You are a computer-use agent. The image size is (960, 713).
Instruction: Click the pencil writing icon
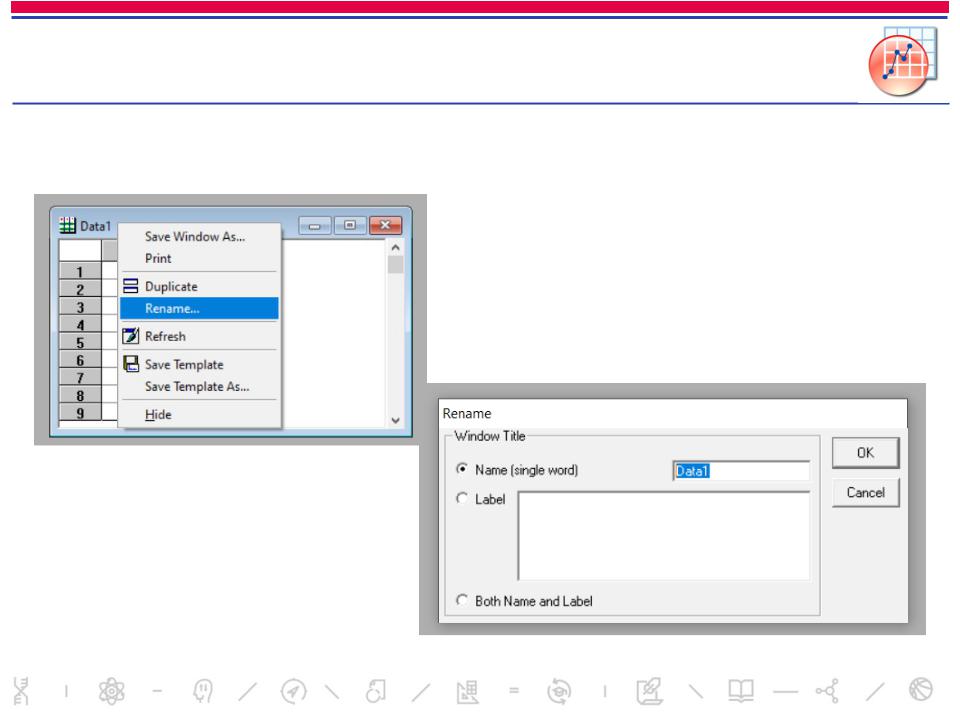click(649, 692)
